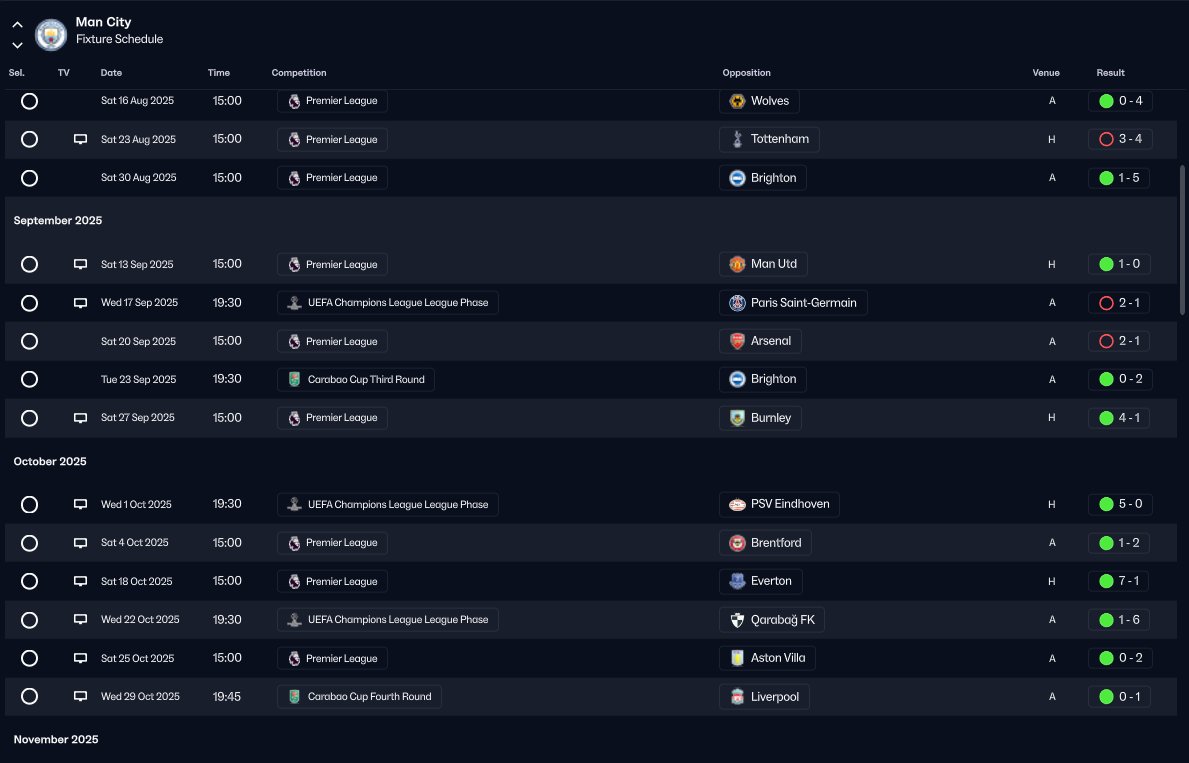Open Carabao Cup Third Round competition
1189x763 pixels.
click(356, 379)
